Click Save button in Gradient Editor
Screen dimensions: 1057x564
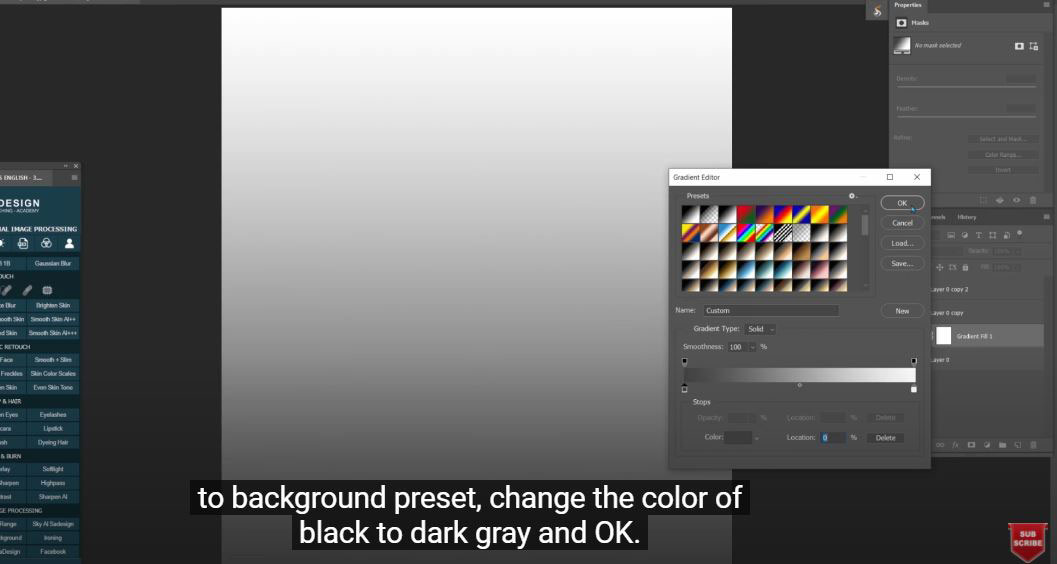(902, 263)
